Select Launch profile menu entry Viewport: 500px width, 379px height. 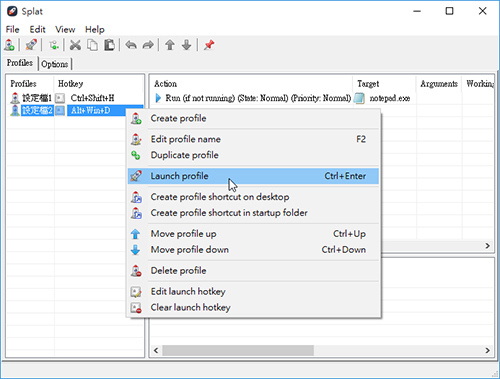pyautogui.click(x=254, y=176)
